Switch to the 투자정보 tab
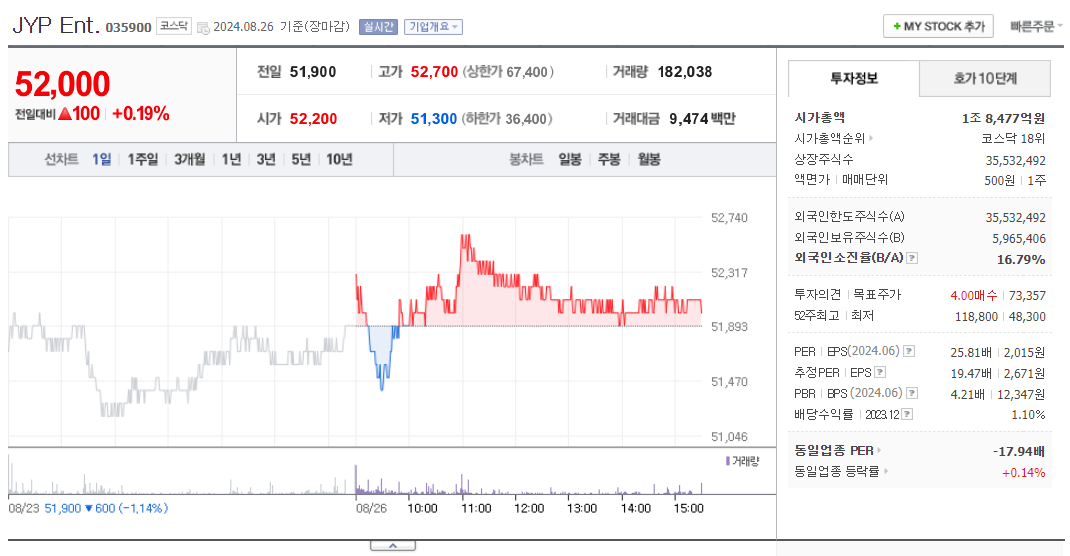The image size is (1070, 556). pyautogui.click(x=854, y=78)
